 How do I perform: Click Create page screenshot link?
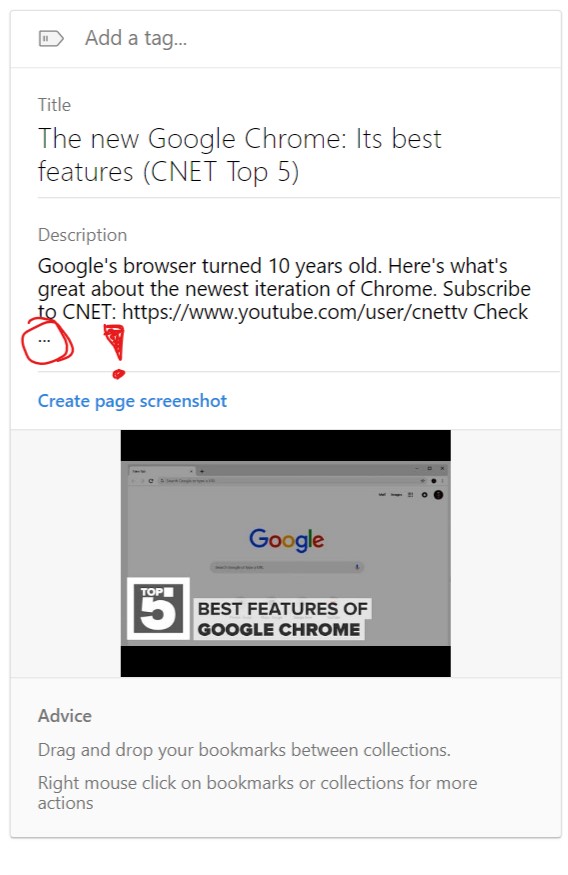point(132,401)
